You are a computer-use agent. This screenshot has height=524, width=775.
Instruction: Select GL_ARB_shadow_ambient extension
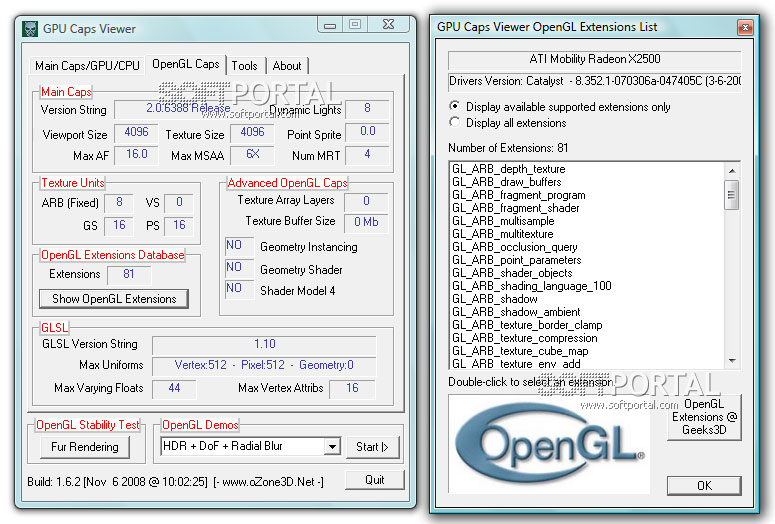point(516,312)
